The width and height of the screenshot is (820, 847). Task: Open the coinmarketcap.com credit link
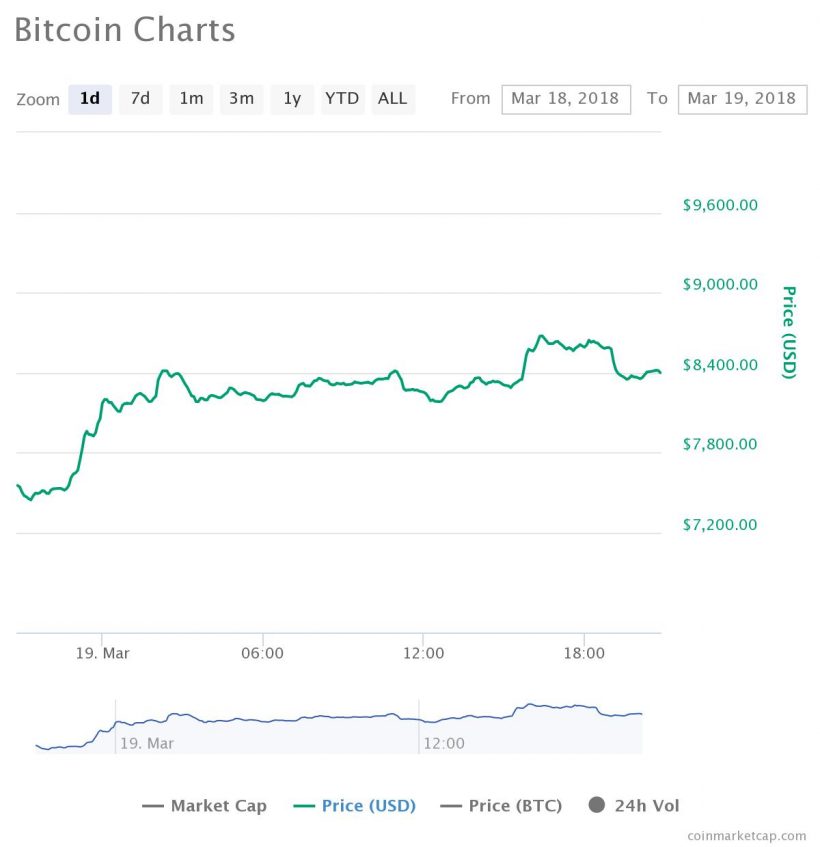tap(746, 836)
